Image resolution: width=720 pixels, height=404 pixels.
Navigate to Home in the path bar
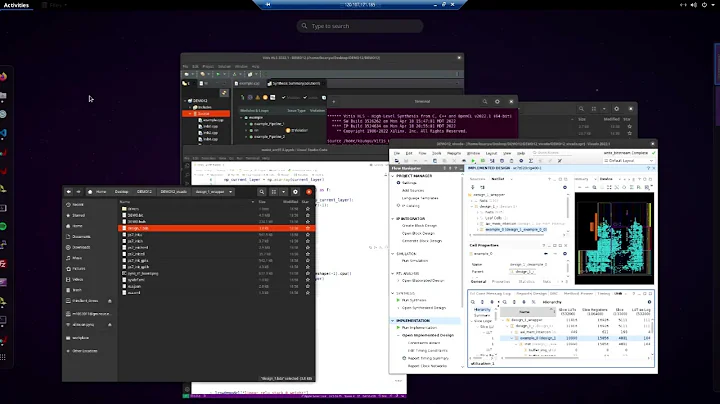point(97,192)
